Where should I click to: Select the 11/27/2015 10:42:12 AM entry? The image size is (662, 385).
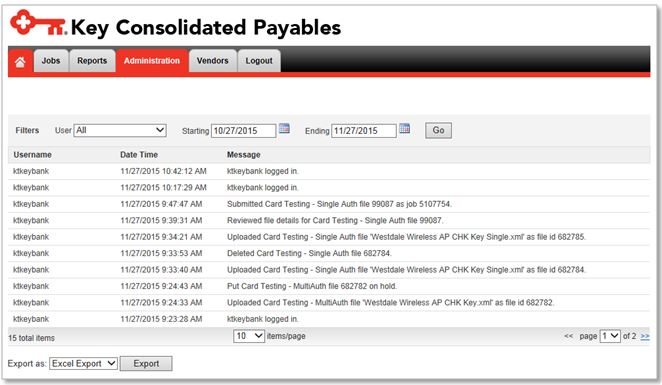(329, 171)
